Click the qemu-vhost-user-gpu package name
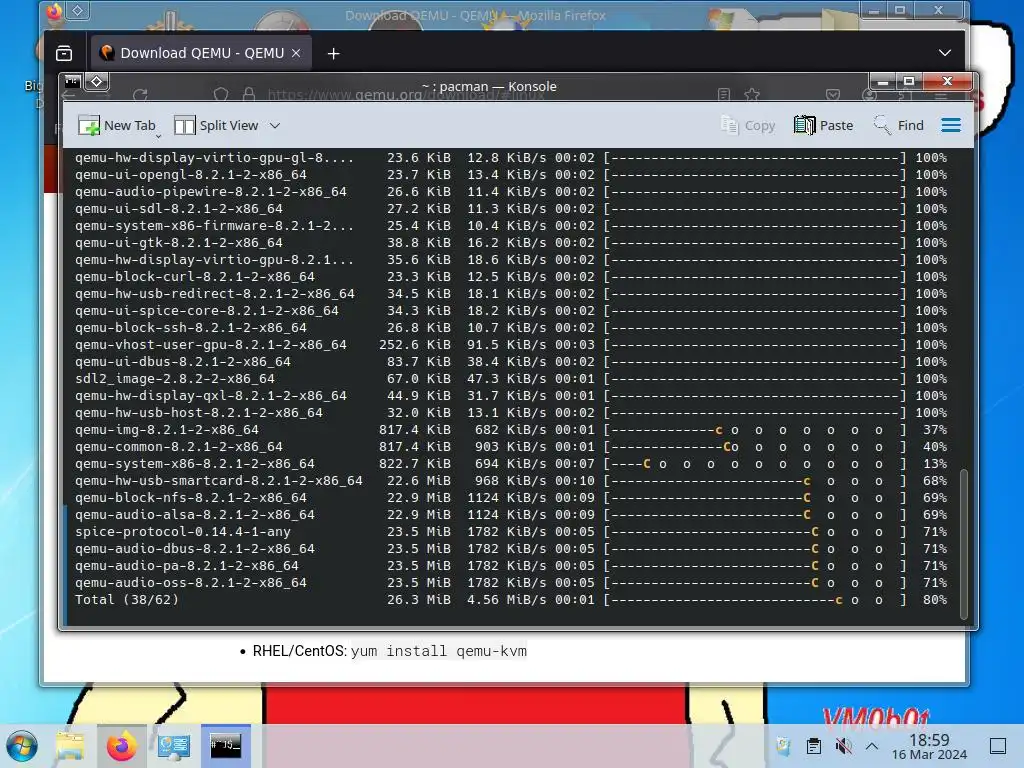 click(211, 345)
